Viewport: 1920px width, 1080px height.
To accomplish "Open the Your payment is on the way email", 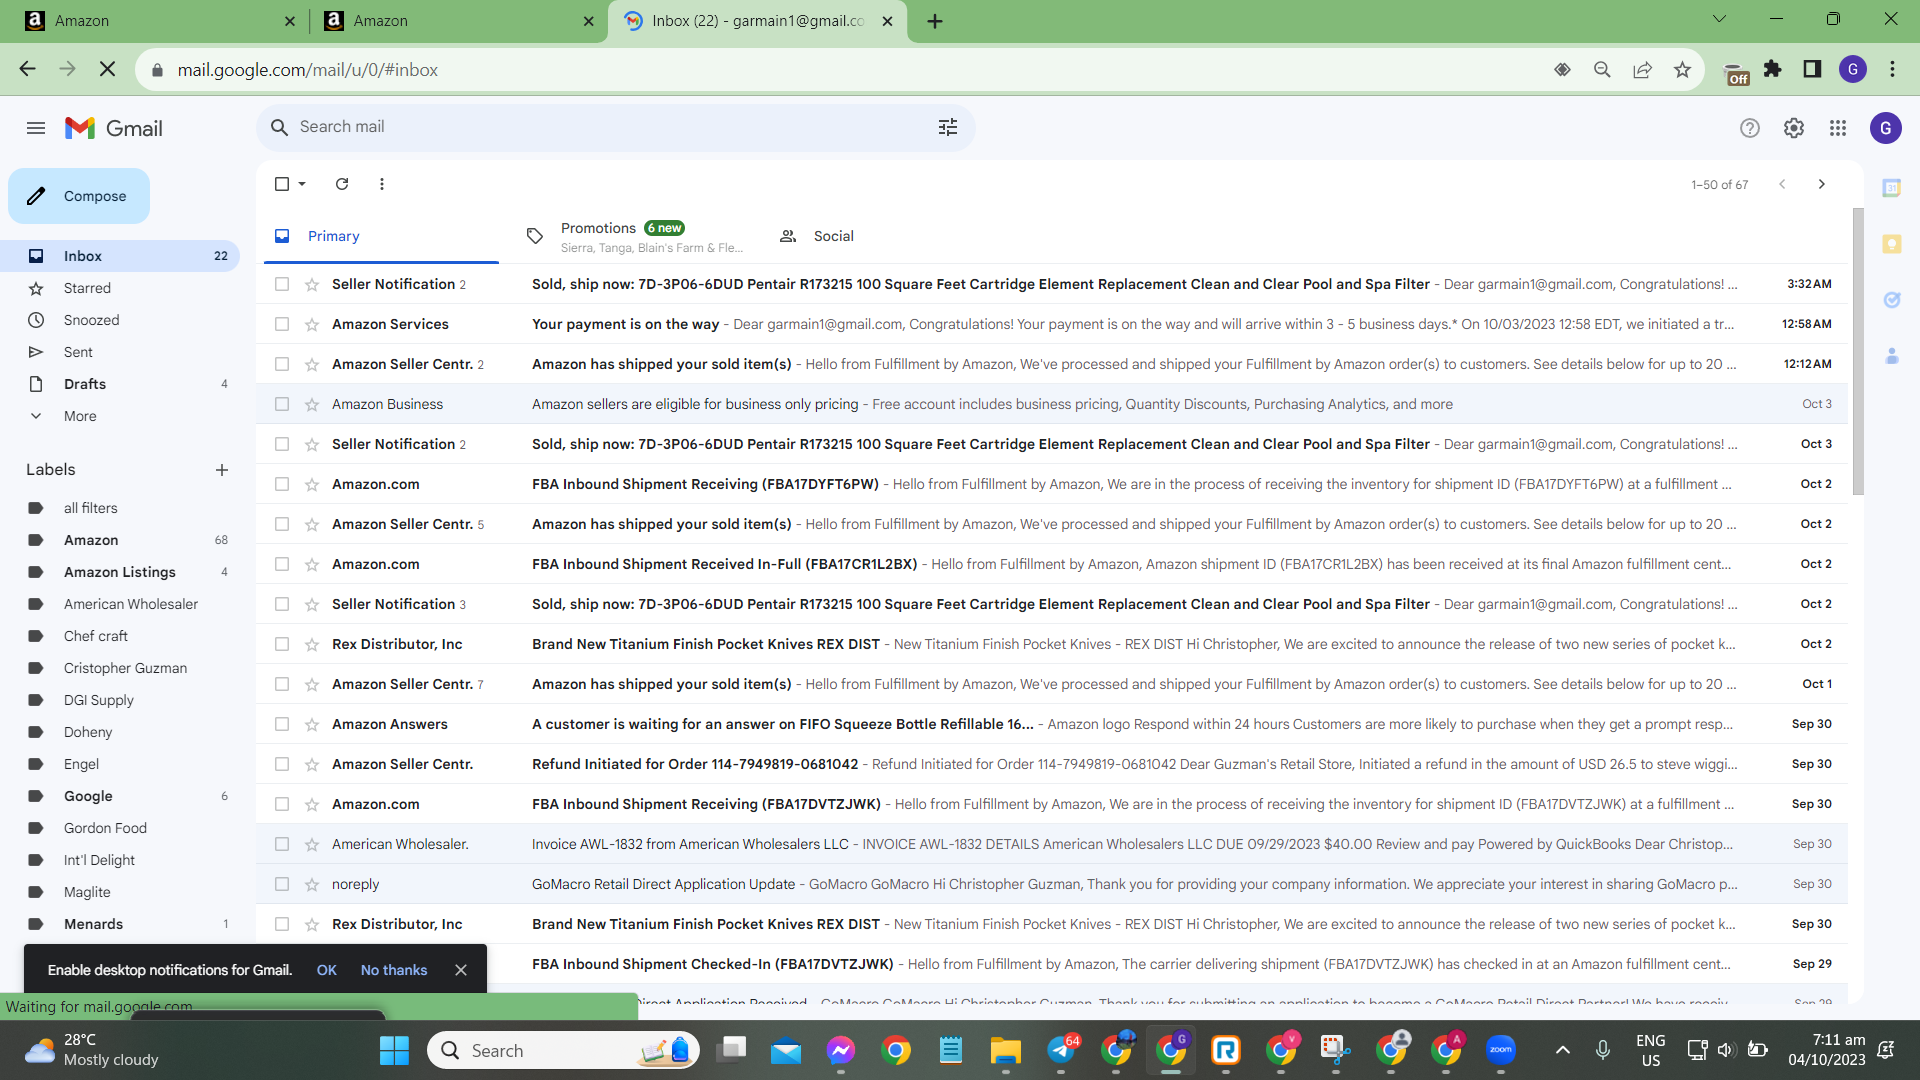I will click(1052, 324).
